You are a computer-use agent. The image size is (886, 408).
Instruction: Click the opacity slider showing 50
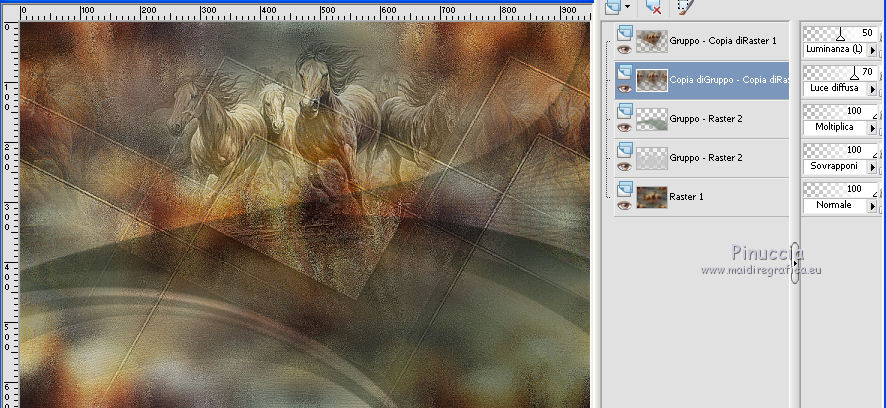click(840, 34)
